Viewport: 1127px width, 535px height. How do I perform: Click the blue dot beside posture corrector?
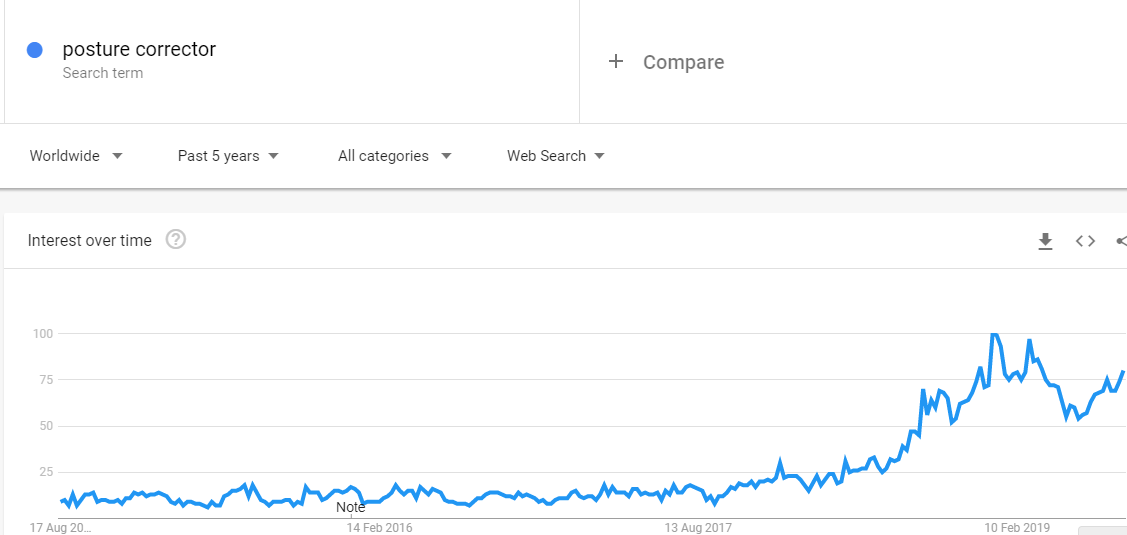click(35, 50)
